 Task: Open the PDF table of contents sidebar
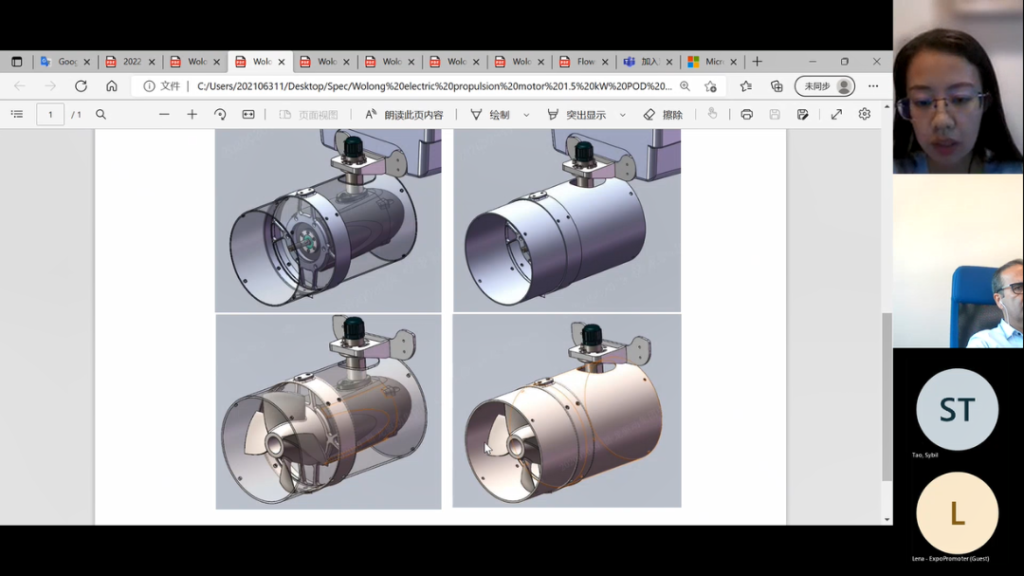(x=16, y=114)
